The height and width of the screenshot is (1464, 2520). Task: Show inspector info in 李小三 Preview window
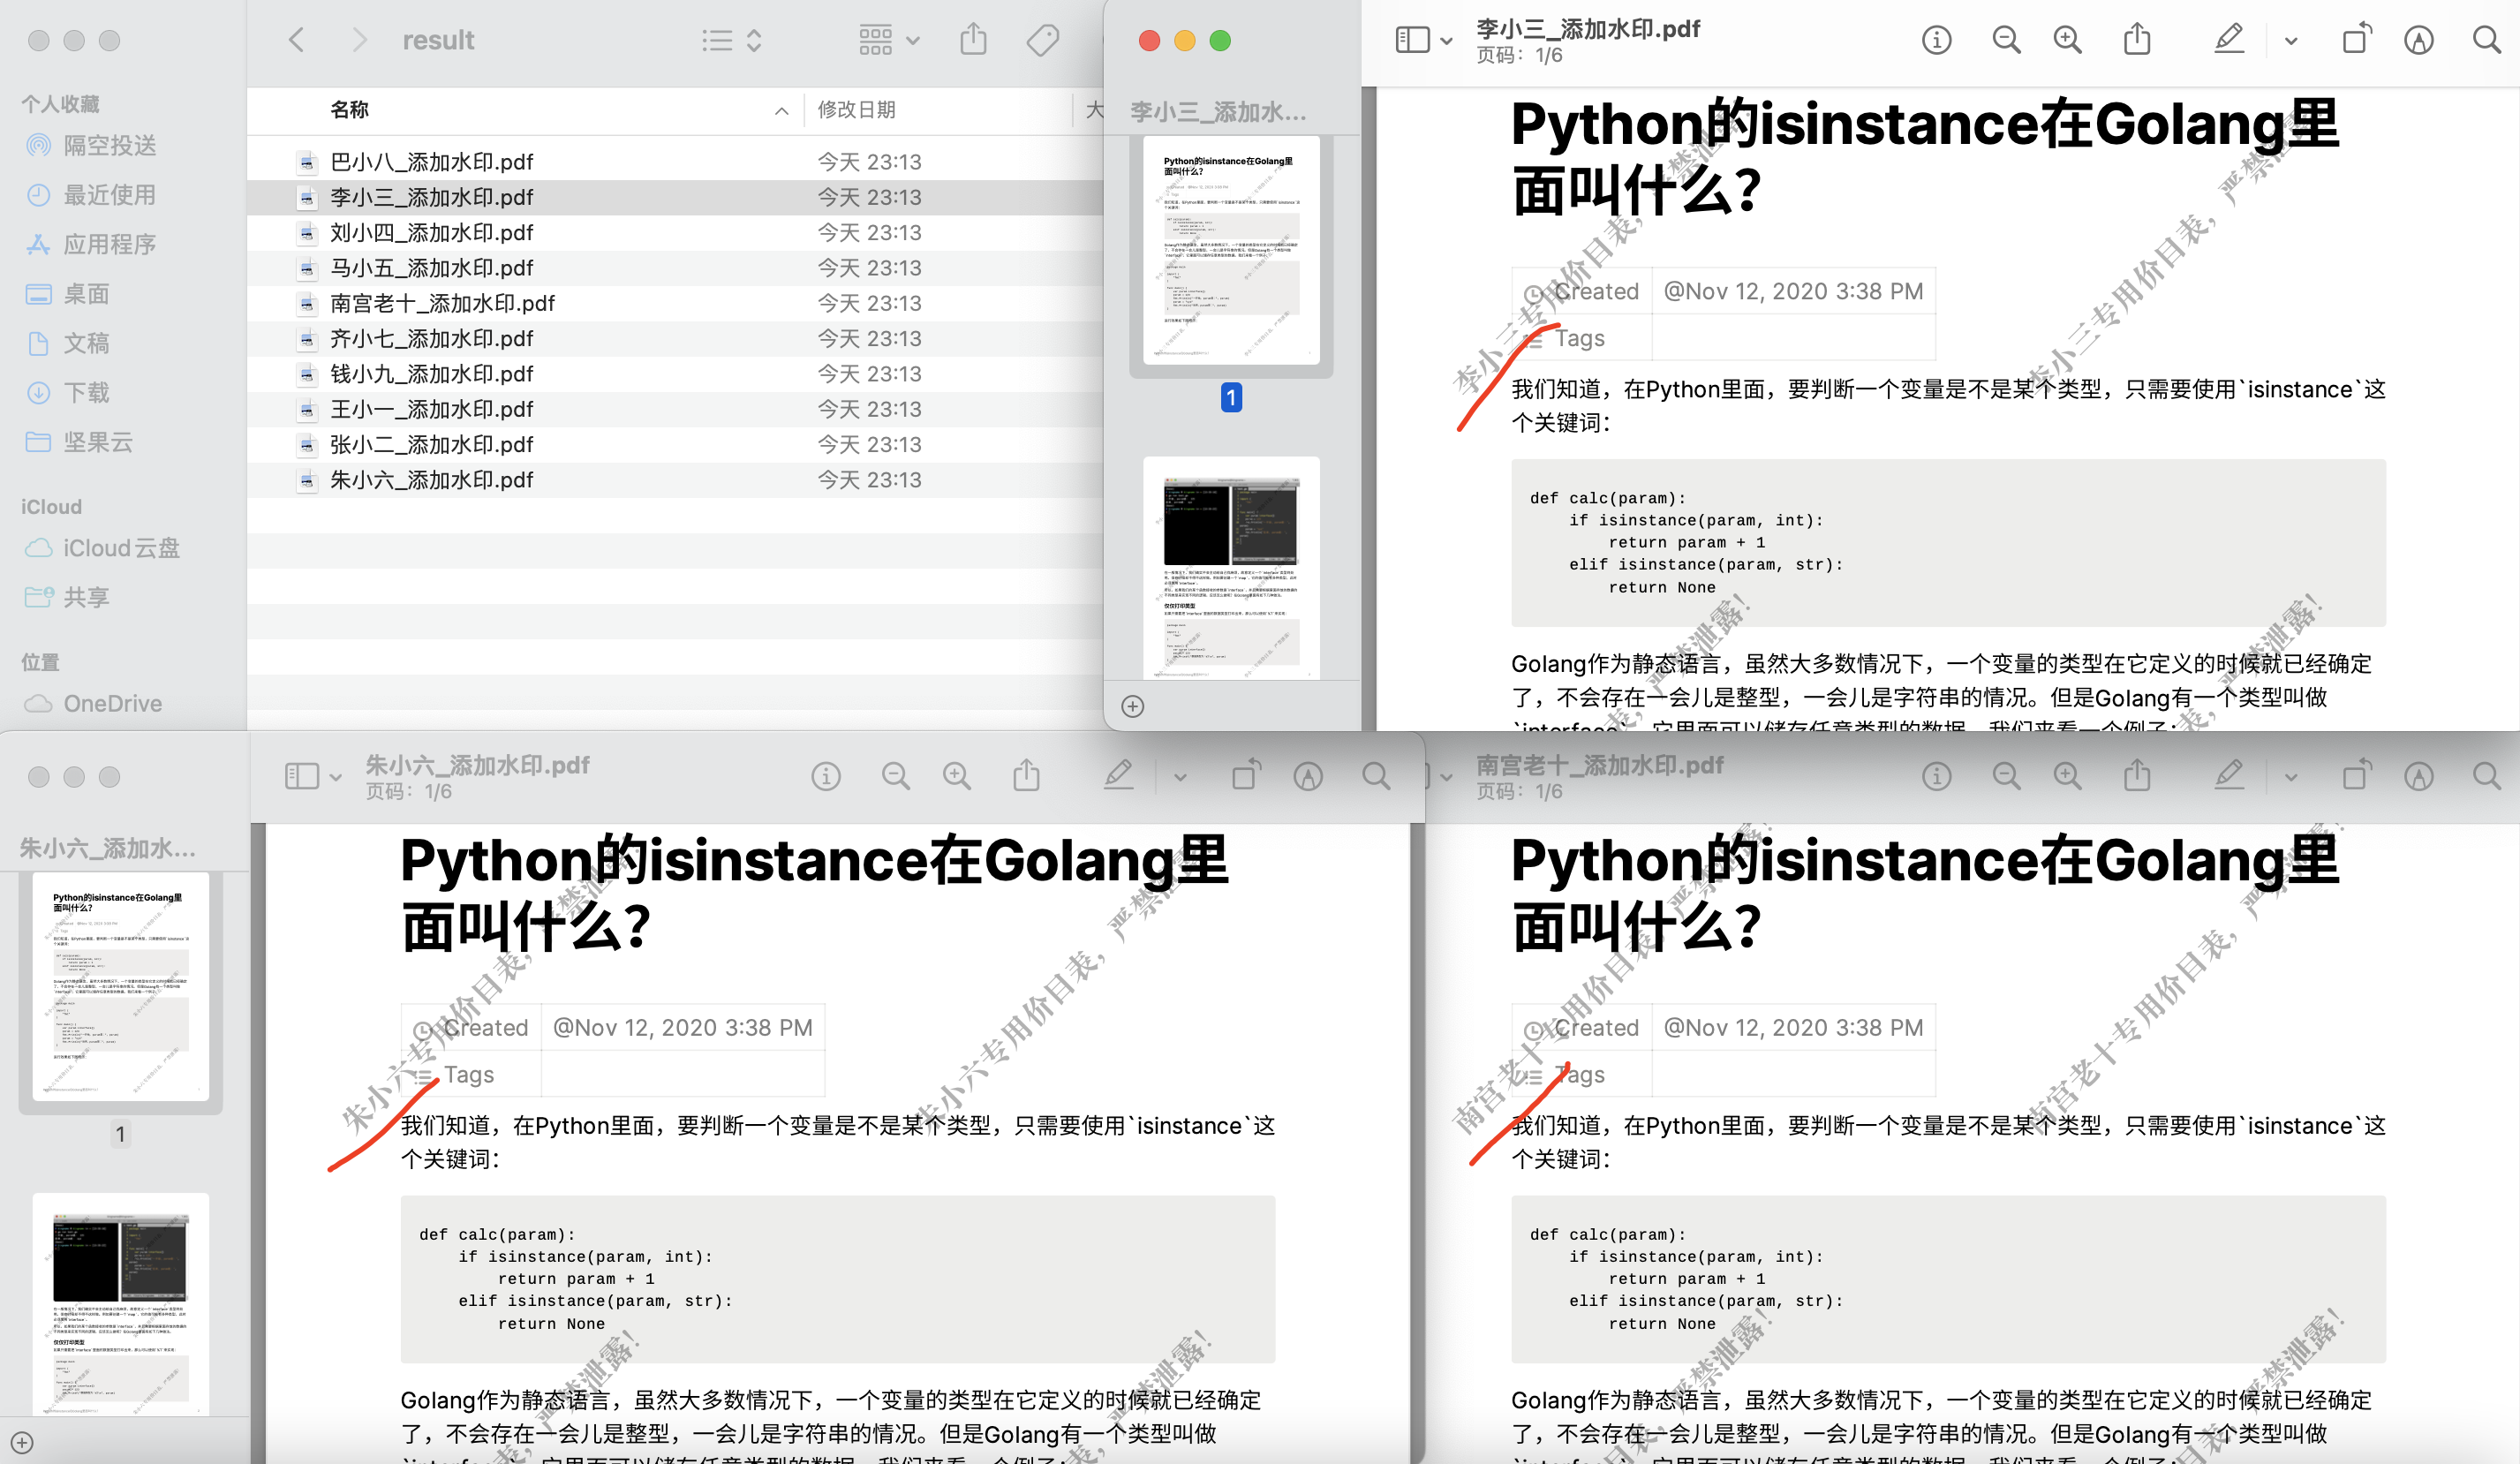tap(1936, 40)
